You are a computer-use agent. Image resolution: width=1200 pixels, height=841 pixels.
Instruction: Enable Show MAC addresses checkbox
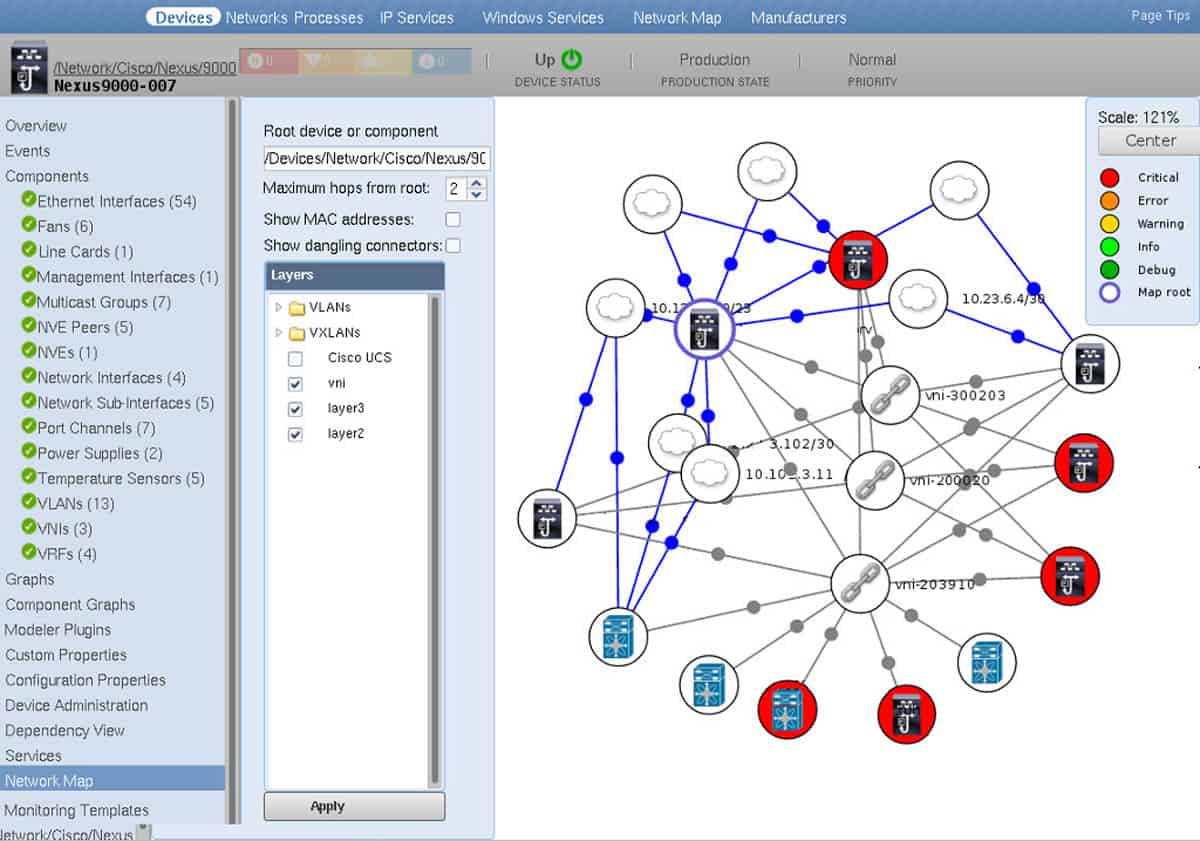[x=453, y=219]
